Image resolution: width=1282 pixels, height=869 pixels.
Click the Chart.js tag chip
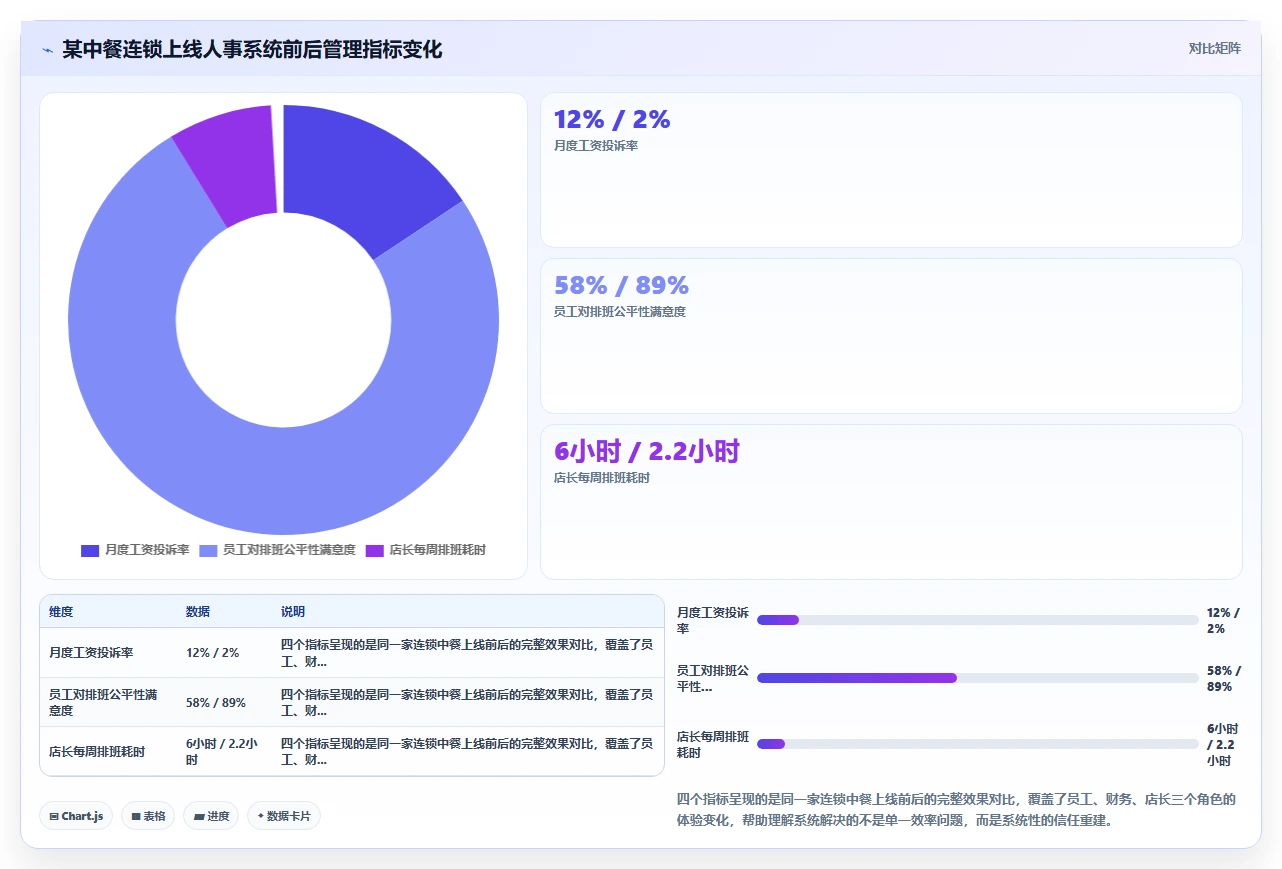coord(76,816)
